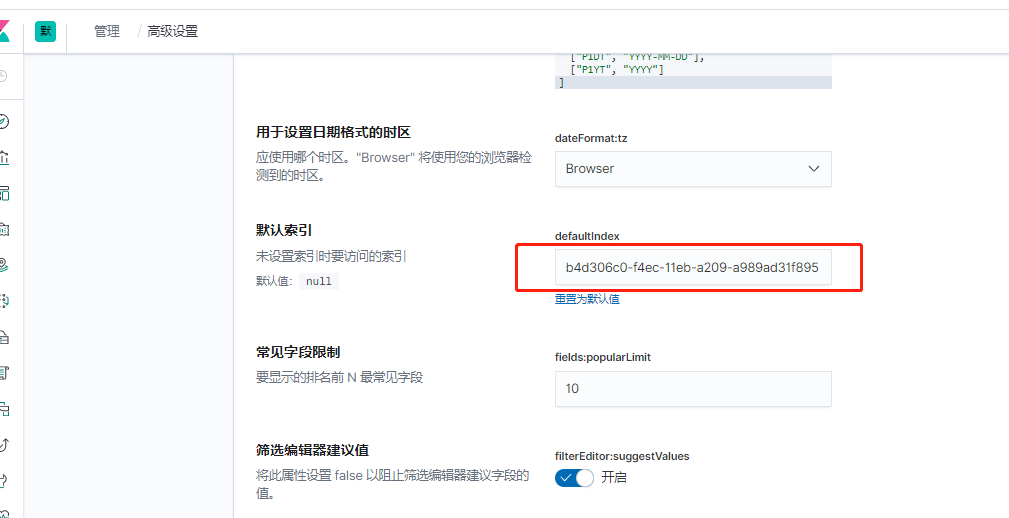Click the Kibana logo
Viewport: 1009px width, 518px height.
point(5,32)
